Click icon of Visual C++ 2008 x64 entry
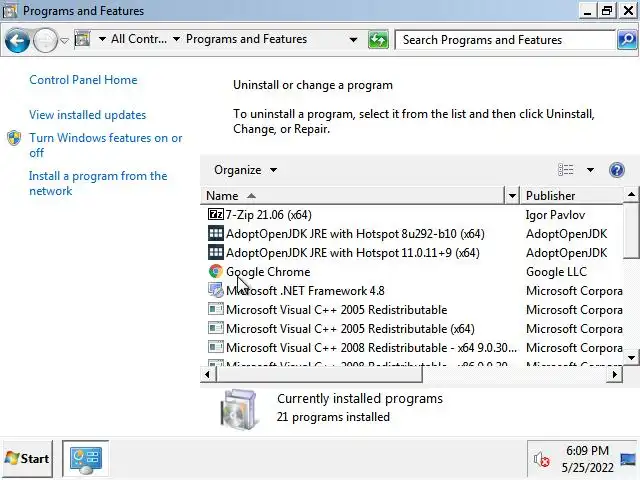 (216, 347)
